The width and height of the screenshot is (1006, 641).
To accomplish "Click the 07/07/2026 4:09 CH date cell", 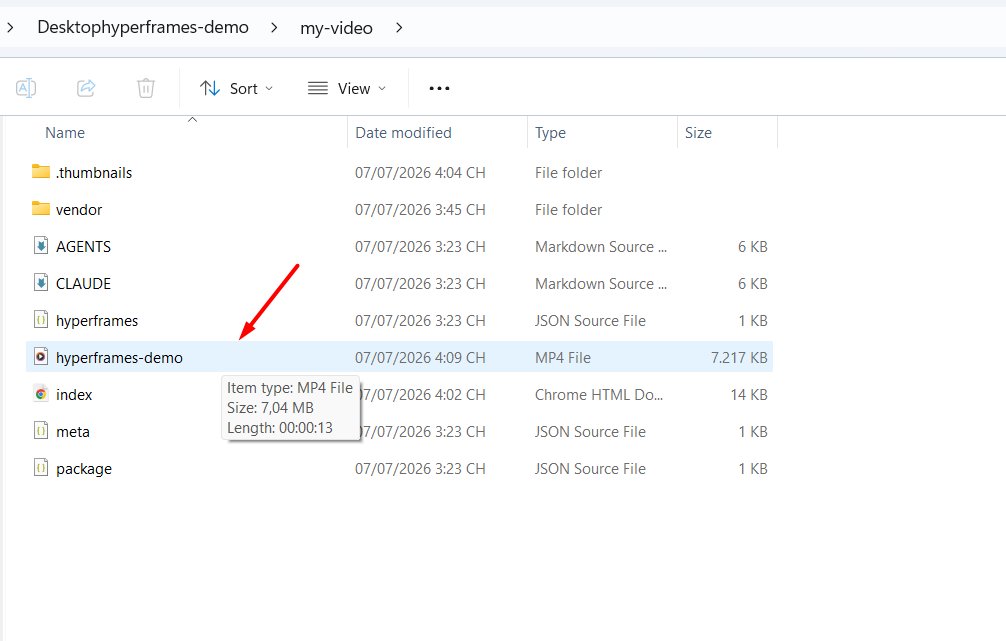I will (x=420, y=358).
